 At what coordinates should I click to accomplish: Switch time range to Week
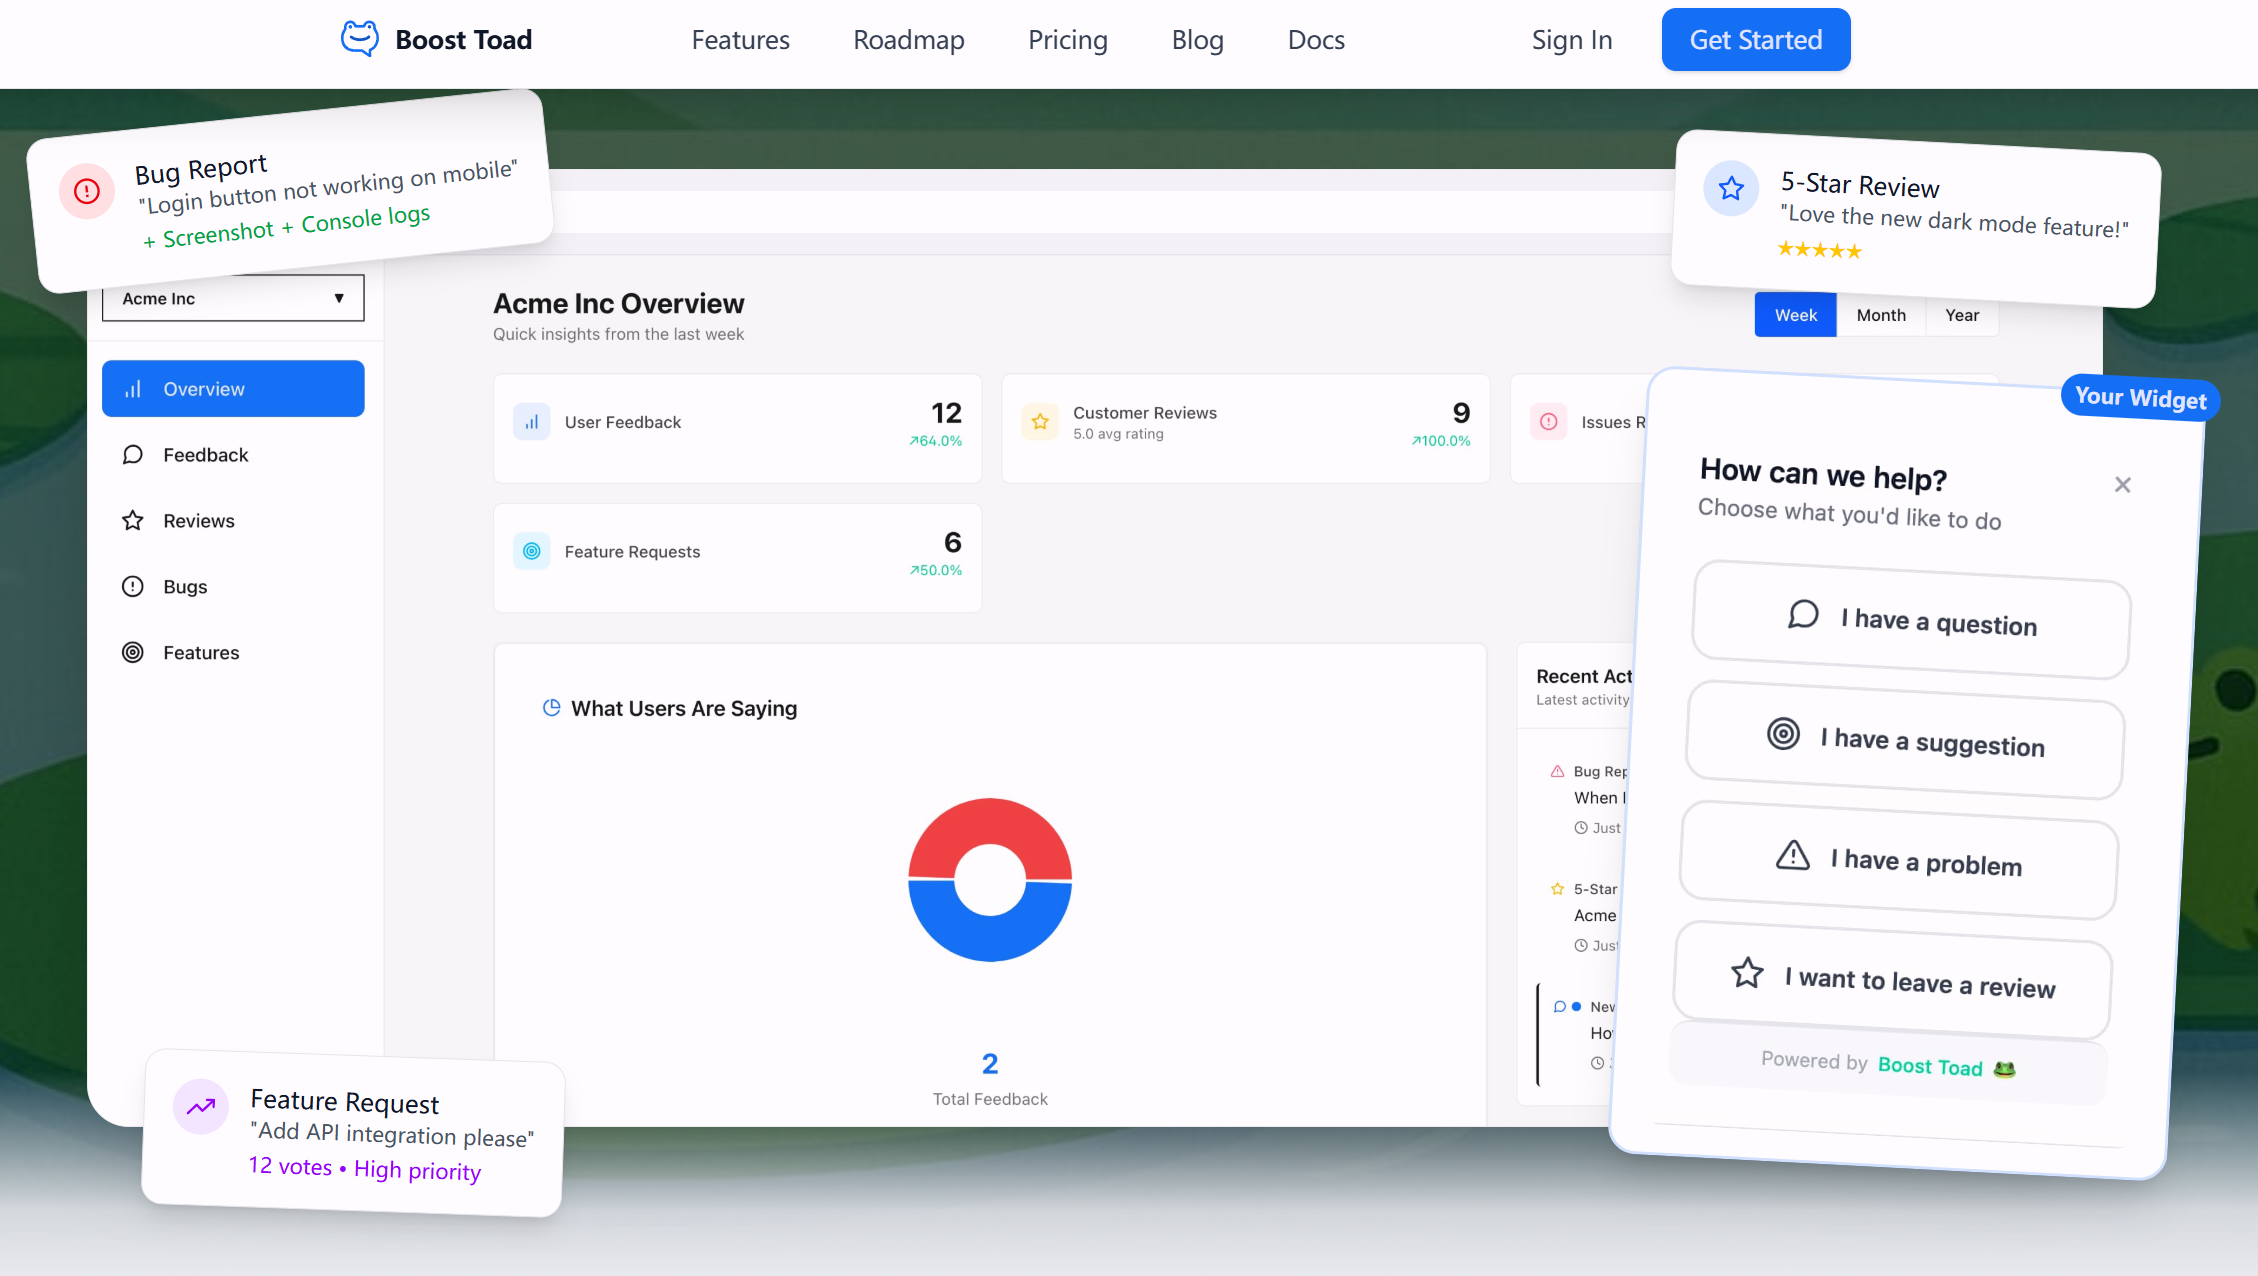[1795, 315]
